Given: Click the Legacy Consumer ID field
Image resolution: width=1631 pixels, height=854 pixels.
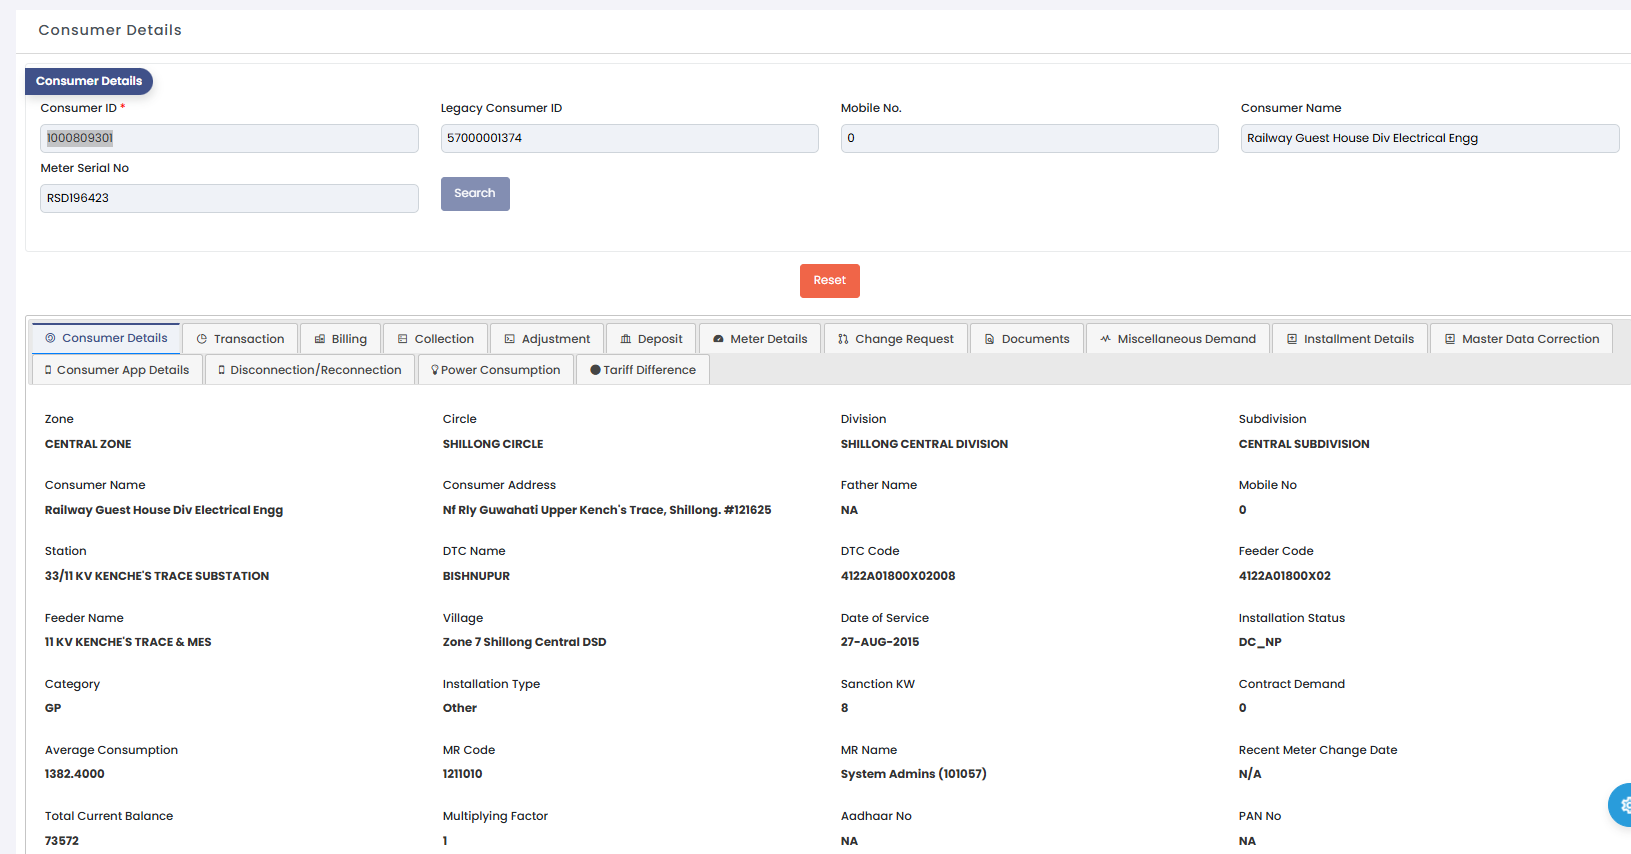Looking at the screenshot, I should (x=630, y=138).
